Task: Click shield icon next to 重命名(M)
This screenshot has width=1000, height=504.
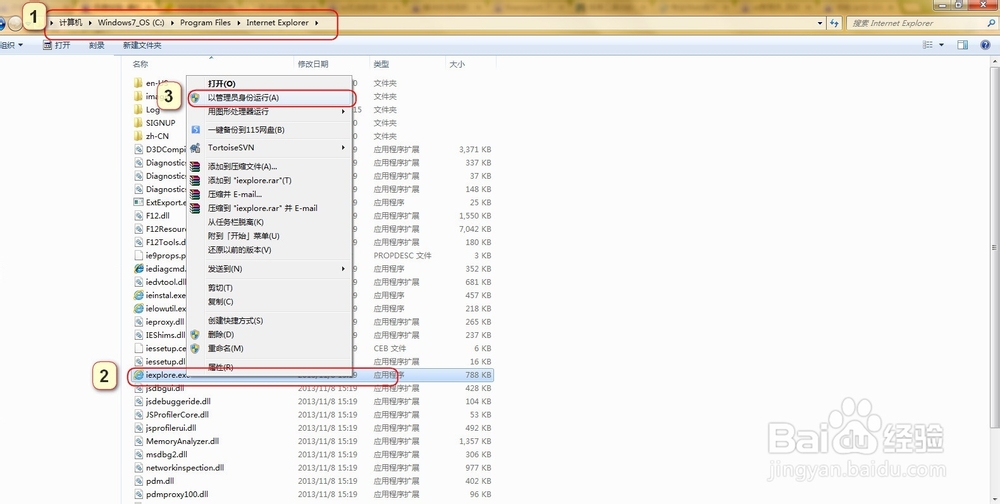Action: [195, 348]
